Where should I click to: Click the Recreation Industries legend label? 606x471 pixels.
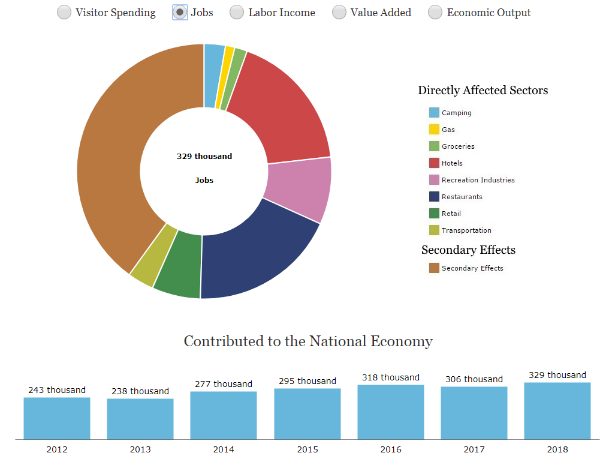[x=477, y=180]
